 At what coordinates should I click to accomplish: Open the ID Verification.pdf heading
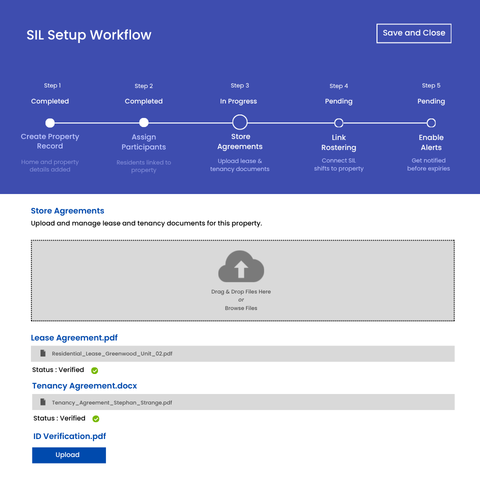(x=69, y=436)
